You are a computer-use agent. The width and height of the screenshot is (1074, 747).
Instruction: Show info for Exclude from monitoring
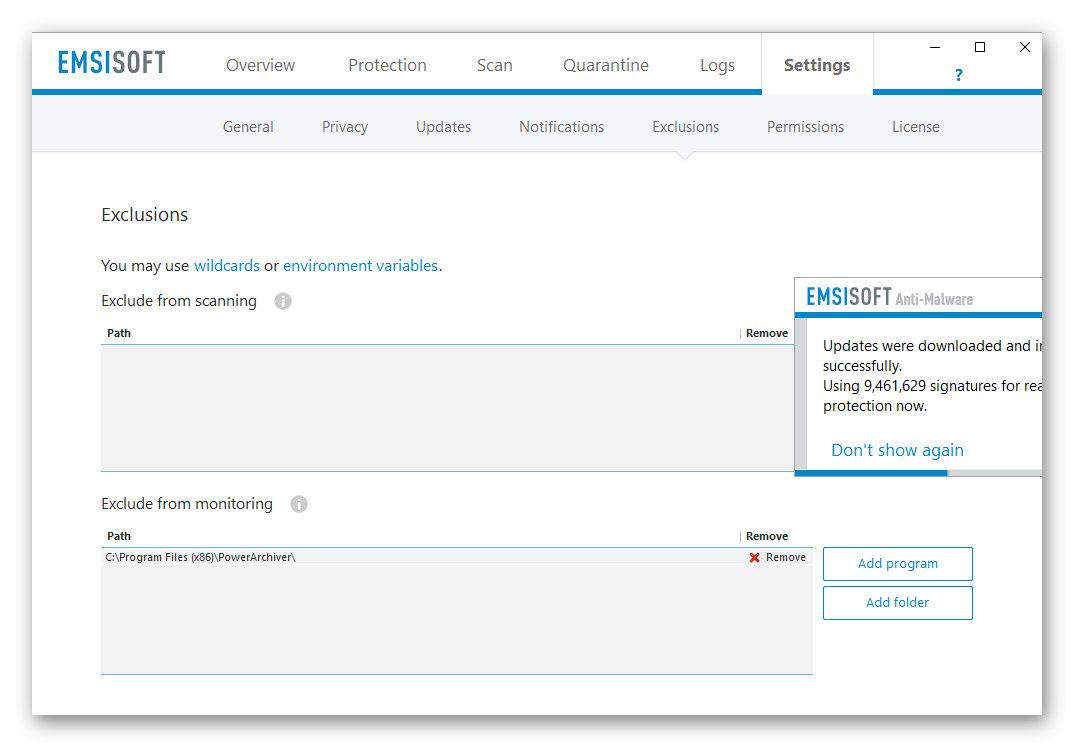pyautogui.click(x=299, y=504)
